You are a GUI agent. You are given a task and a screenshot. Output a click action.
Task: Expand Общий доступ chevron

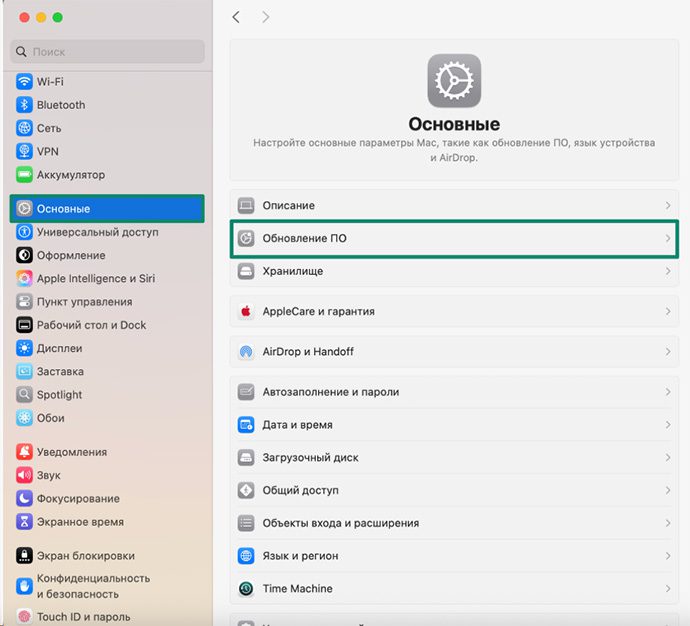point(668,491)
